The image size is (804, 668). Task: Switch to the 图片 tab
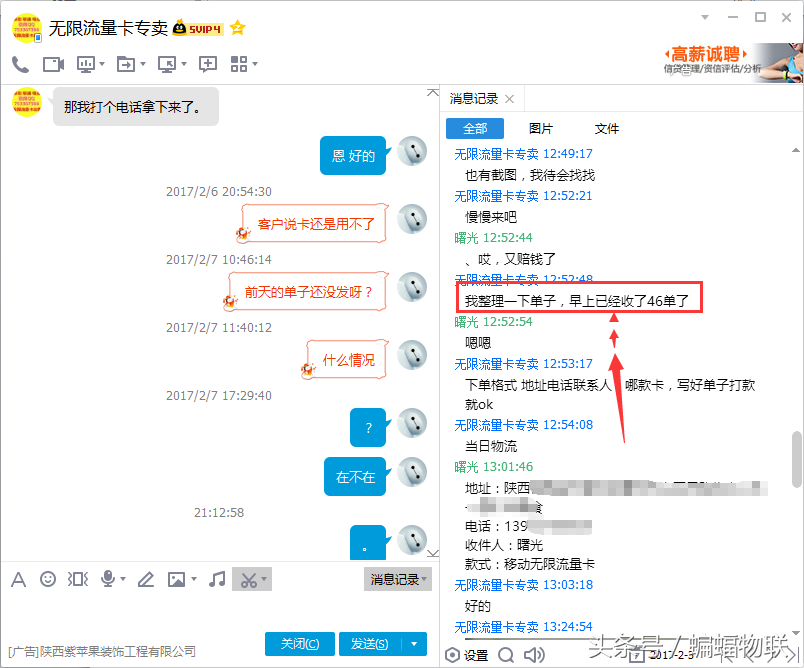(542, 128)
